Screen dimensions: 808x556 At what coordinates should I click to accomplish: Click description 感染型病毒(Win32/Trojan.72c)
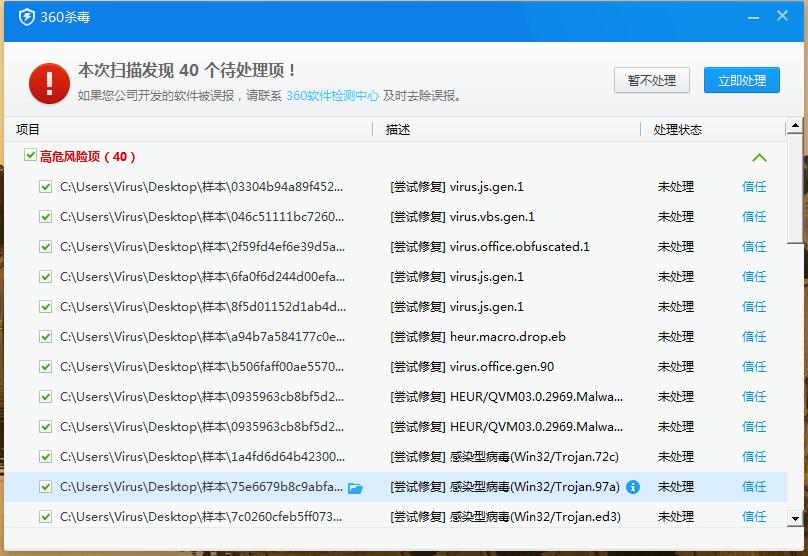tap(534, 457)
